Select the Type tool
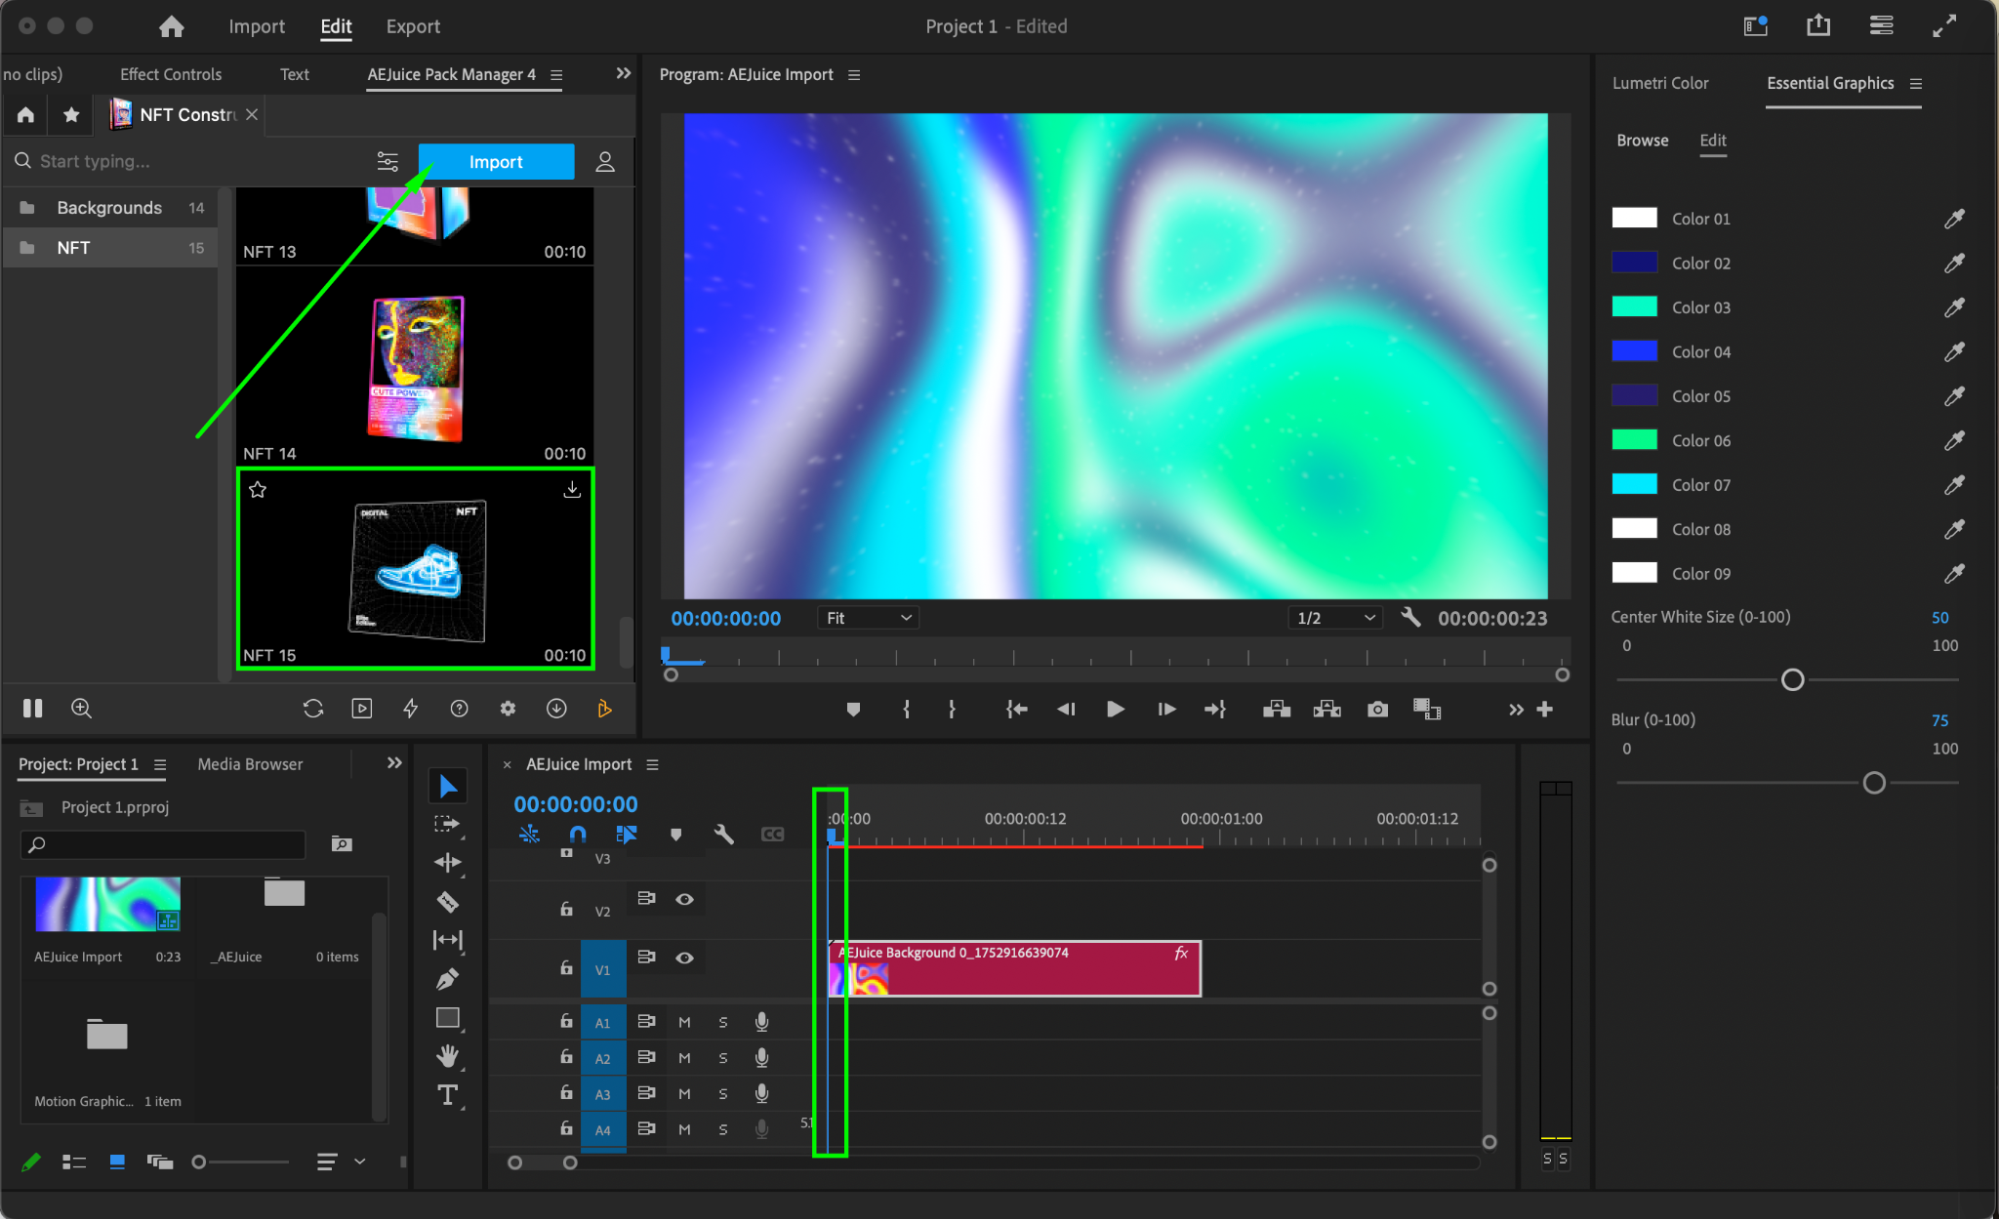The image size is (1999, 1220). [447, 1096]
